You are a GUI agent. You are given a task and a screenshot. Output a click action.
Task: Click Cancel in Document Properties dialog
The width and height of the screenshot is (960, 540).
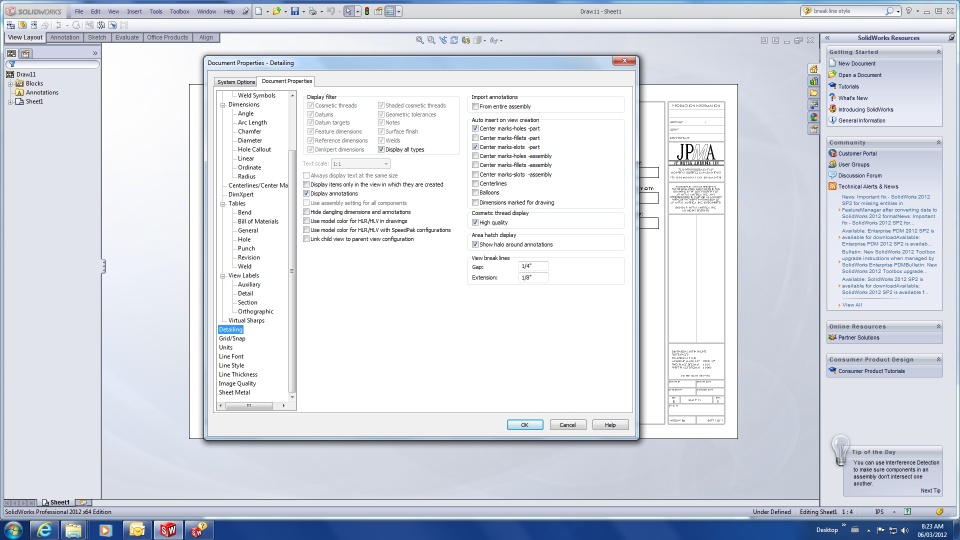click(x=568, y=425)
